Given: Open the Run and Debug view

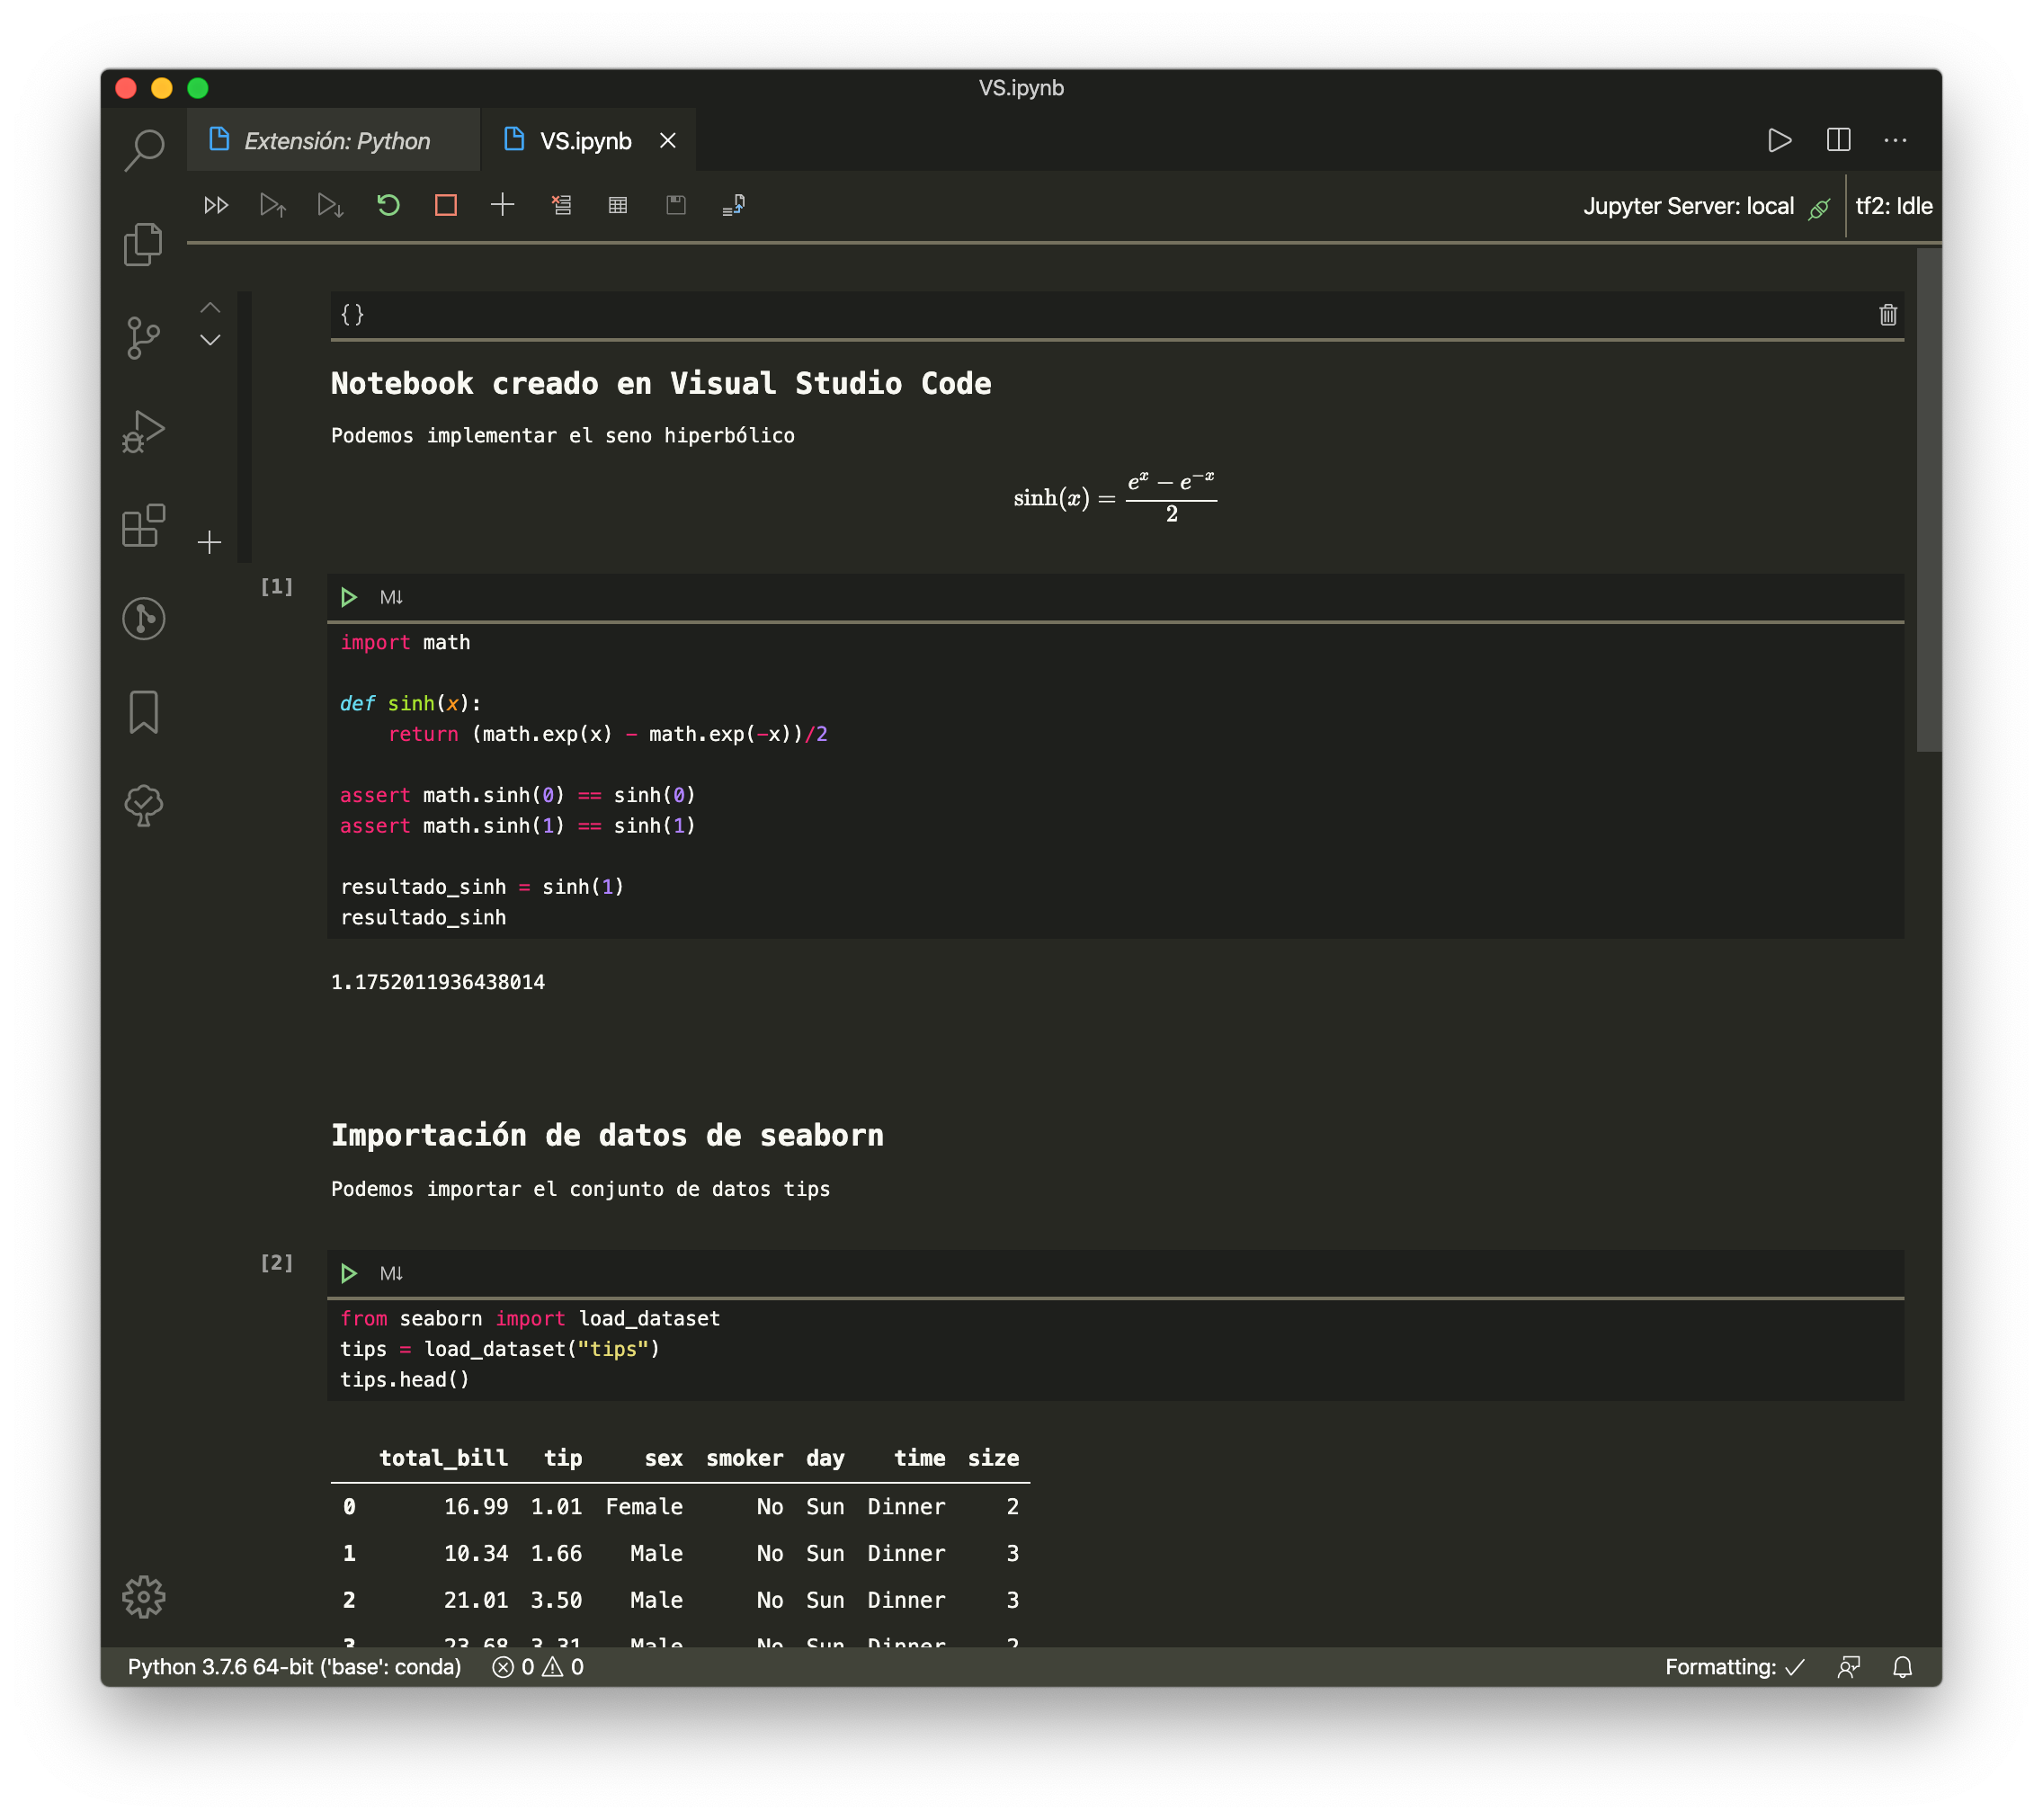Looking at the screenshot, I should click(144, 431).
